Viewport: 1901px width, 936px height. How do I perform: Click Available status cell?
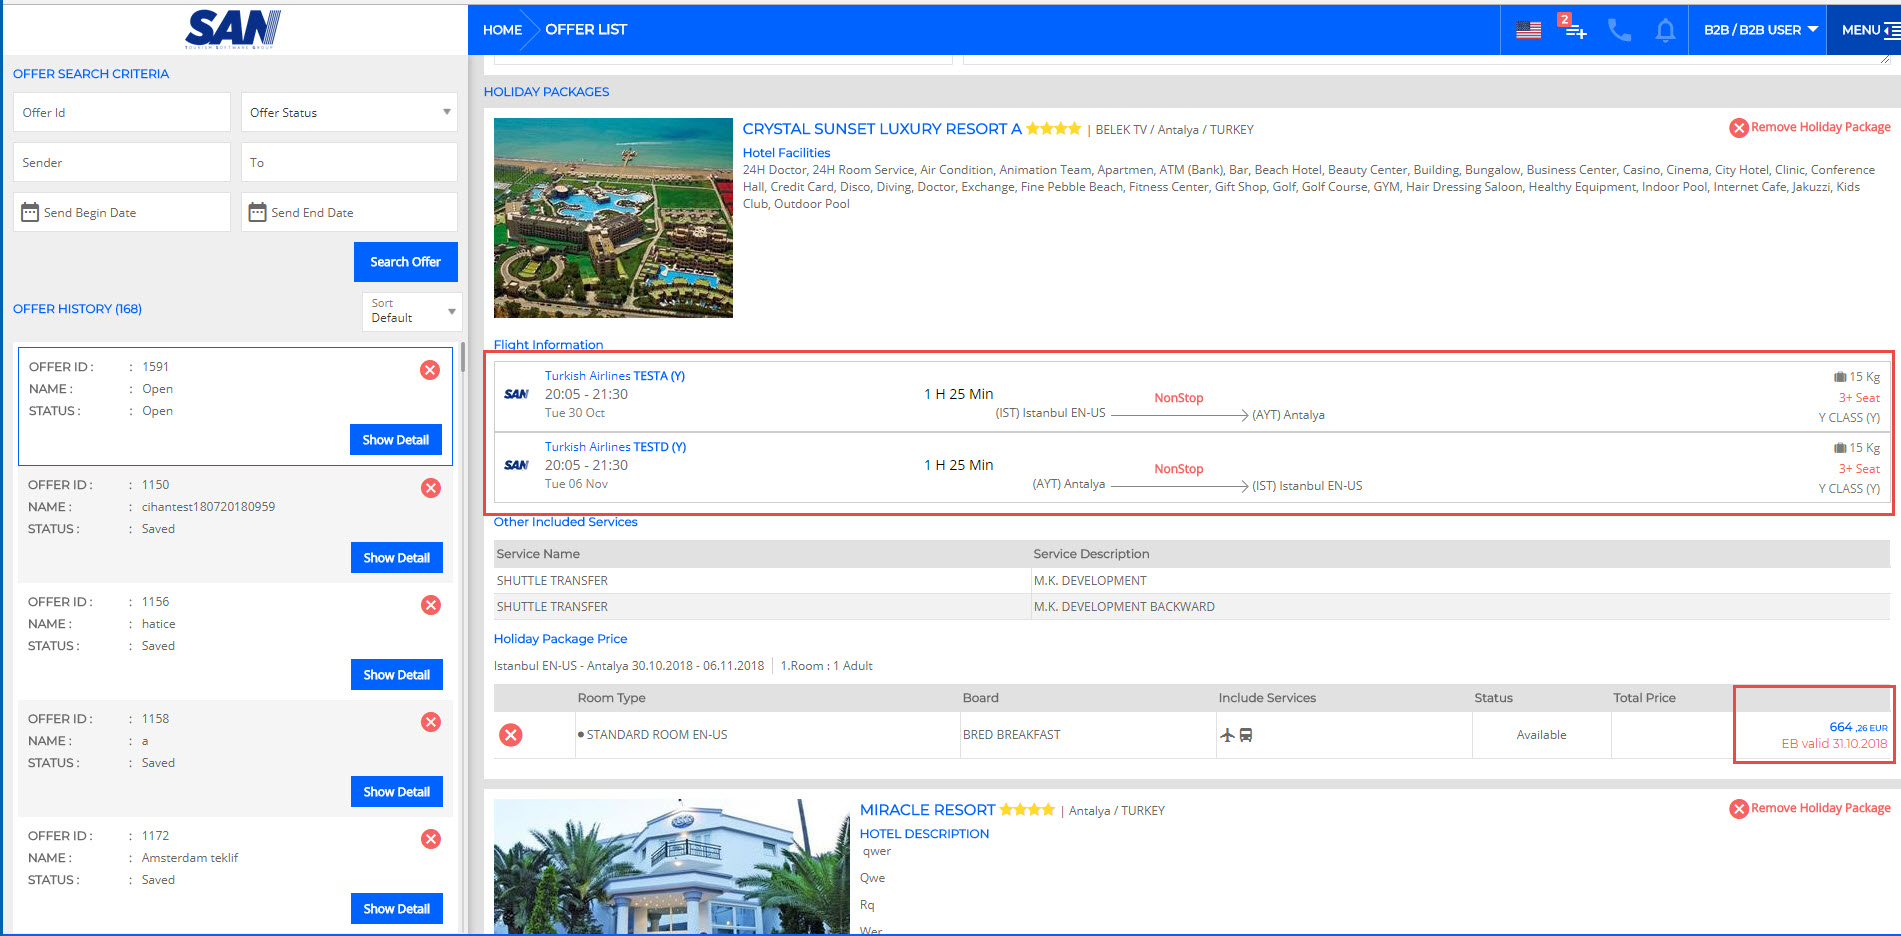click(1541, 735)
